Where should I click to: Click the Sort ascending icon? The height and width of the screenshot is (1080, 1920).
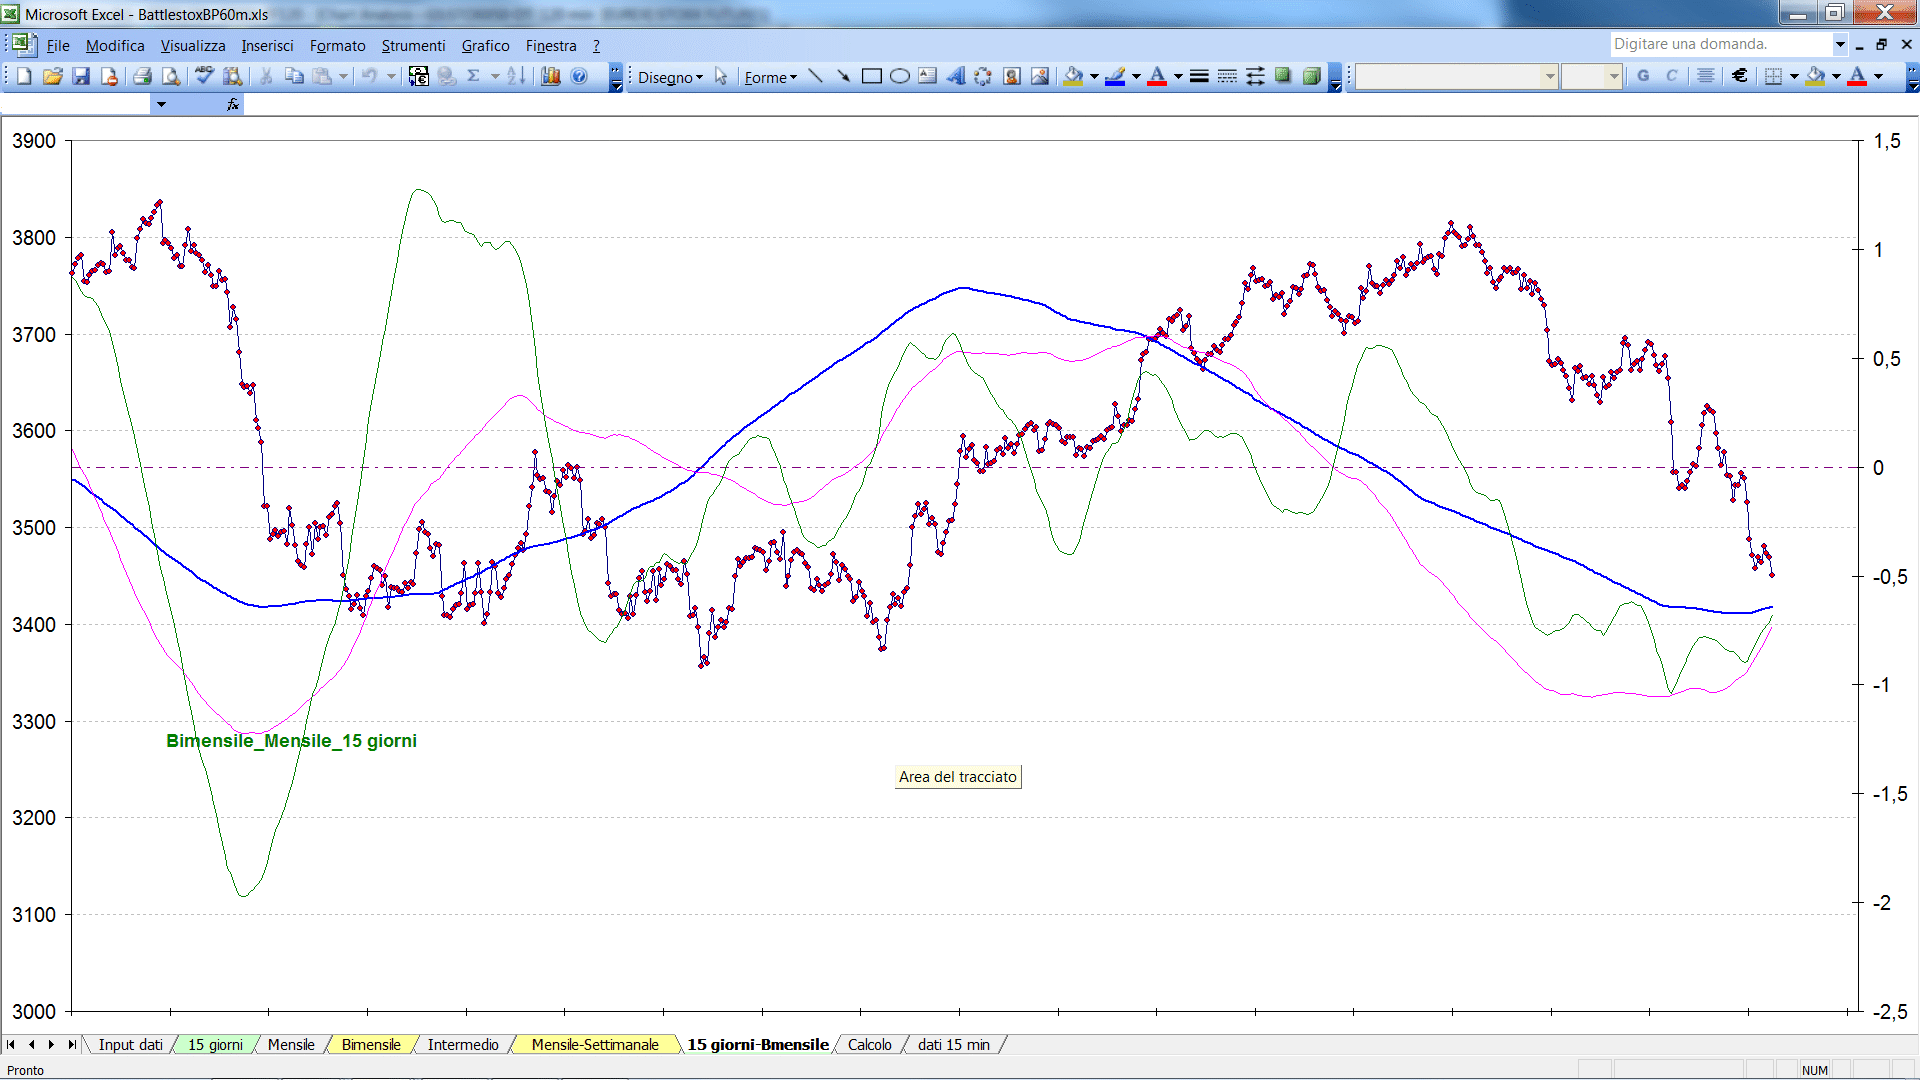tap(516, 76)
